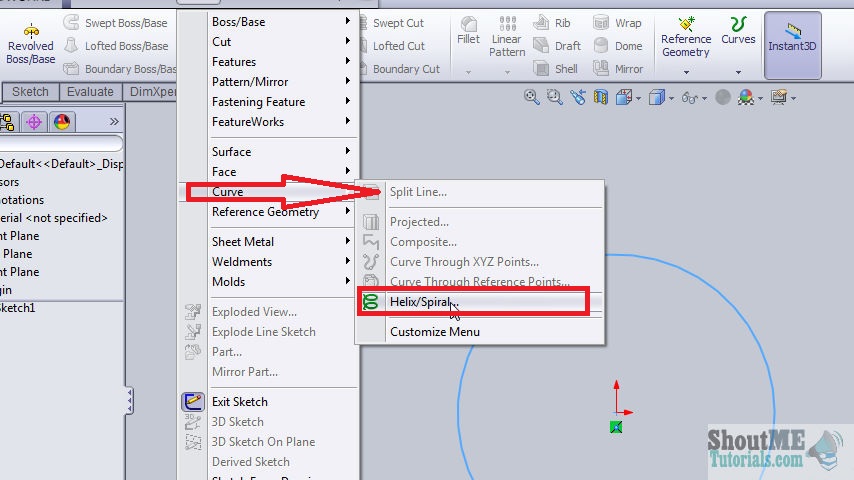Click Exit Sketch in the menu
This screenshot has width=854, height=480.
click(269, 402)
